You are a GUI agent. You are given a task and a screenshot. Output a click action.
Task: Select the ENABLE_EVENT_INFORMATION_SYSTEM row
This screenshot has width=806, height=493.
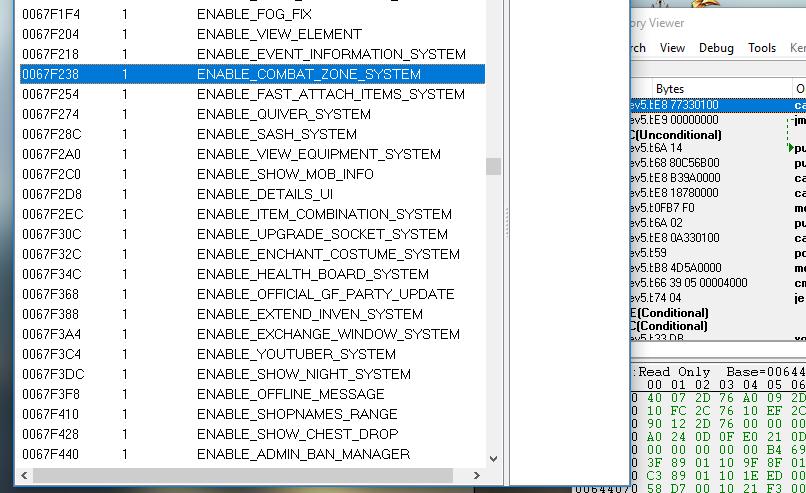(252, 54)
